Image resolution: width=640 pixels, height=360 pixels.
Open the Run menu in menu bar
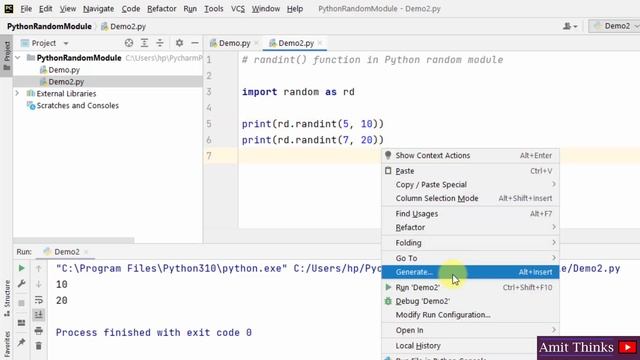(x=190, y=9)
